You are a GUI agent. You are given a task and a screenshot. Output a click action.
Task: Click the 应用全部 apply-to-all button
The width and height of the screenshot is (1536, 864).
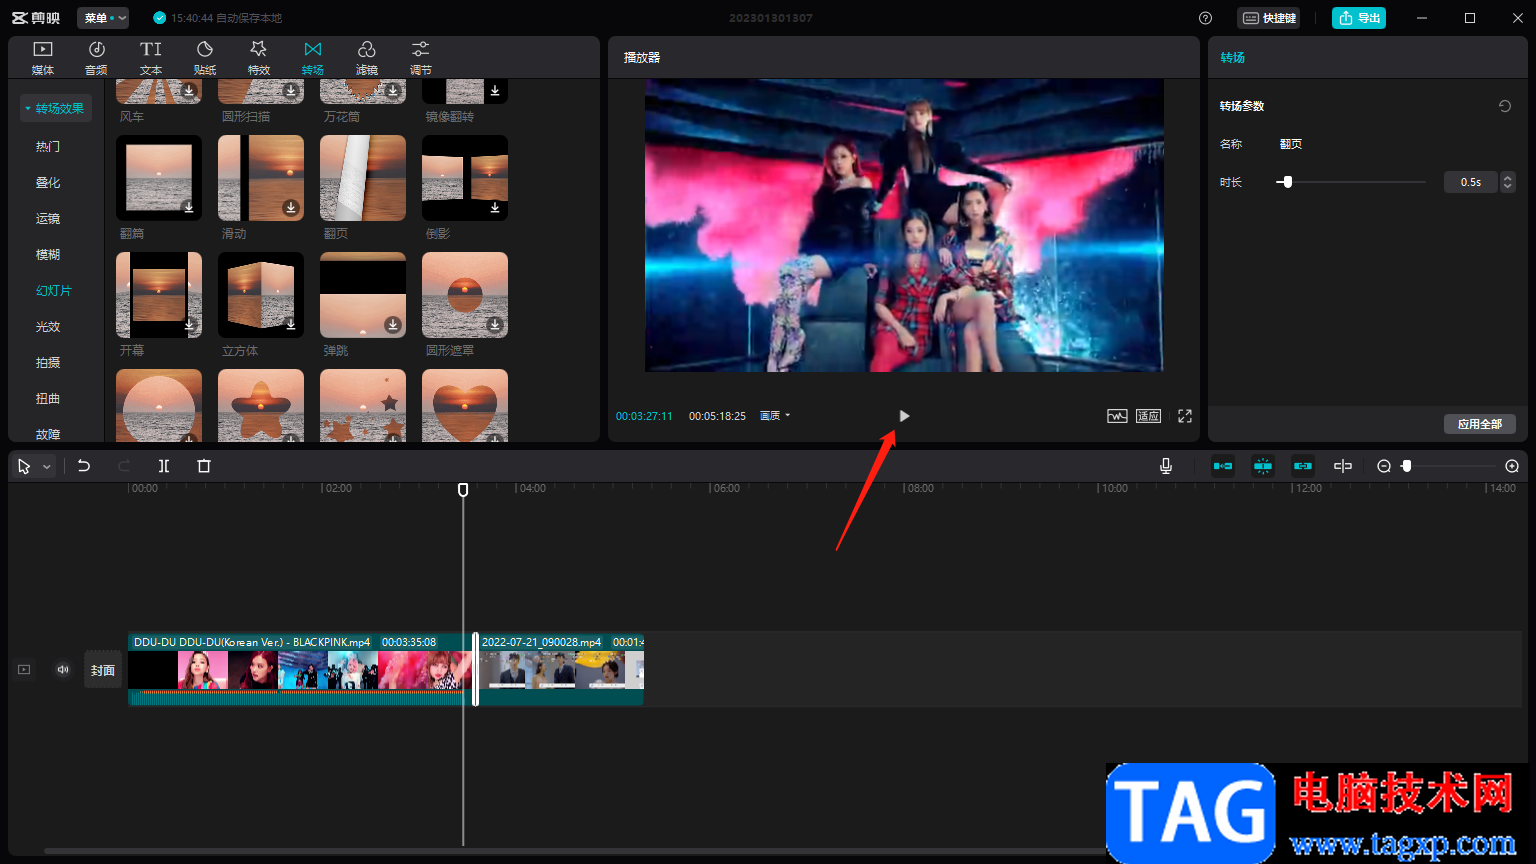[x=1480, y=424]
